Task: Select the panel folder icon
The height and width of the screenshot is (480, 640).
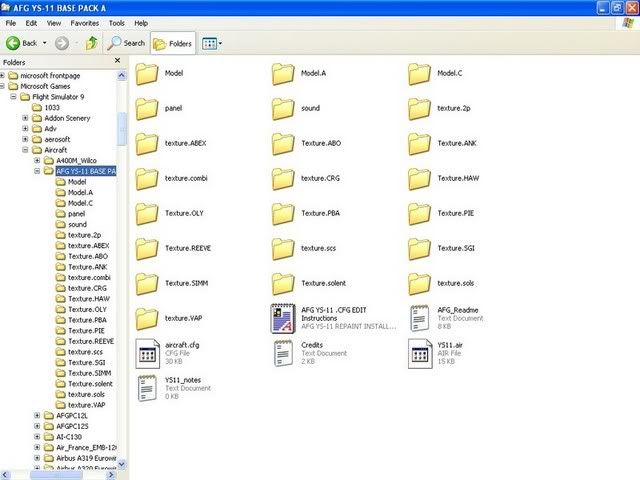Action: pos(147,109)
